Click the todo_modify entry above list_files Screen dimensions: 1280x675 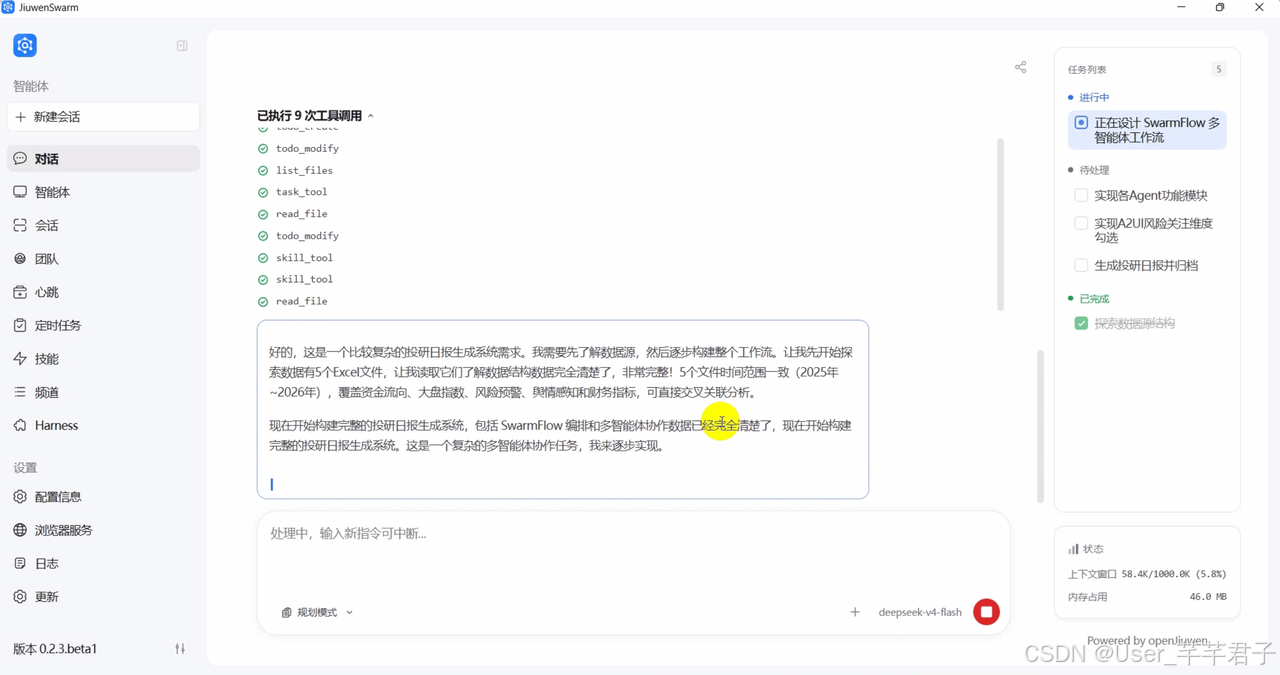pos(307,148)
